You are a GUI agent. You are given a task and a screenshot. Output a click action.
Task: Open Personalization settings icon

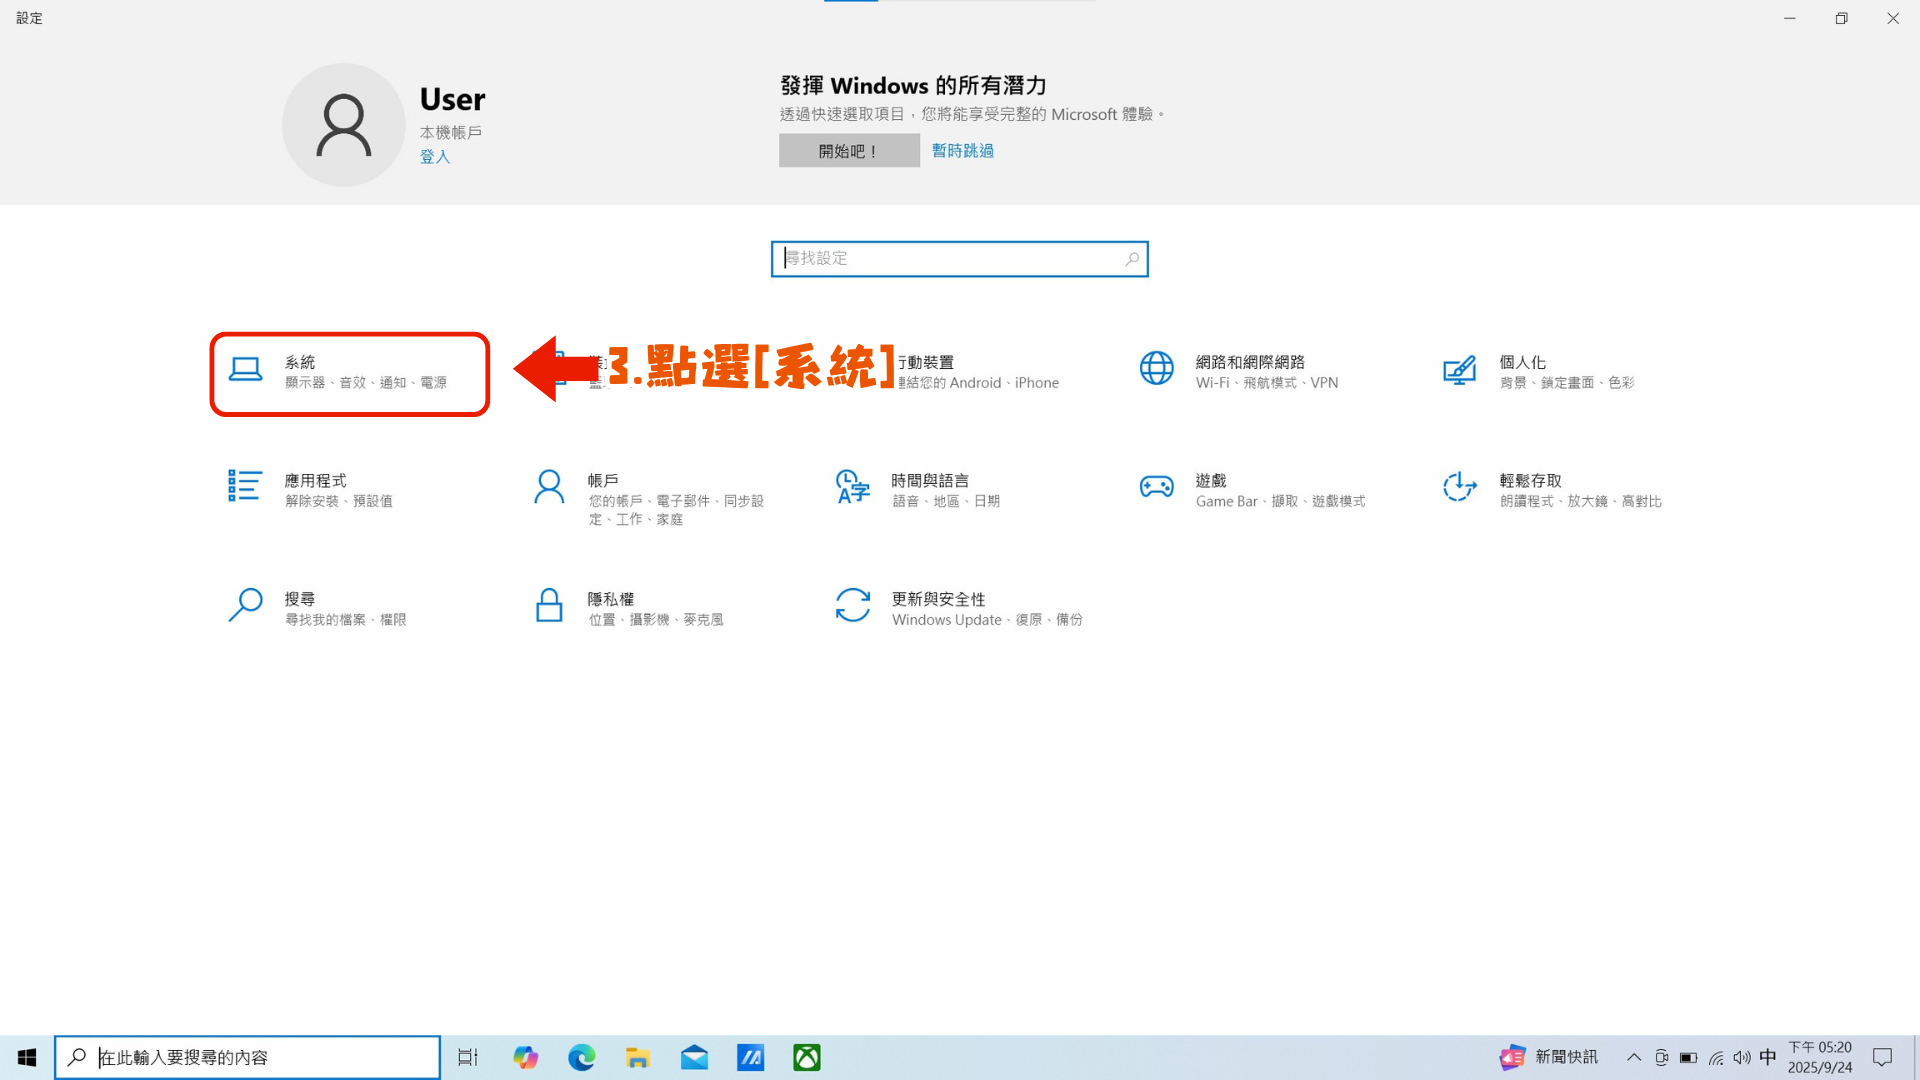point(1460,370)
